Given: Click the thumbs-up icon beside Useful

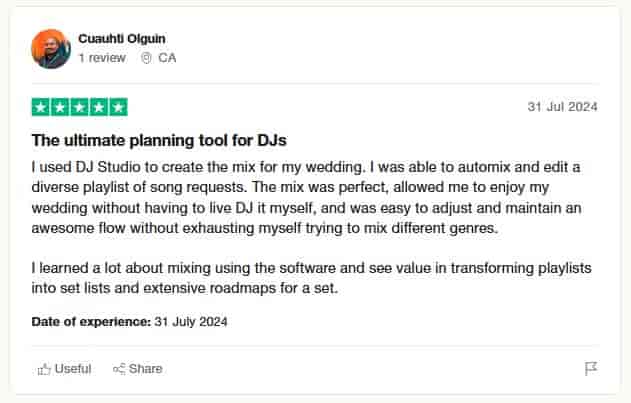Looking at the screenshot, I should (x=43, y=369).
